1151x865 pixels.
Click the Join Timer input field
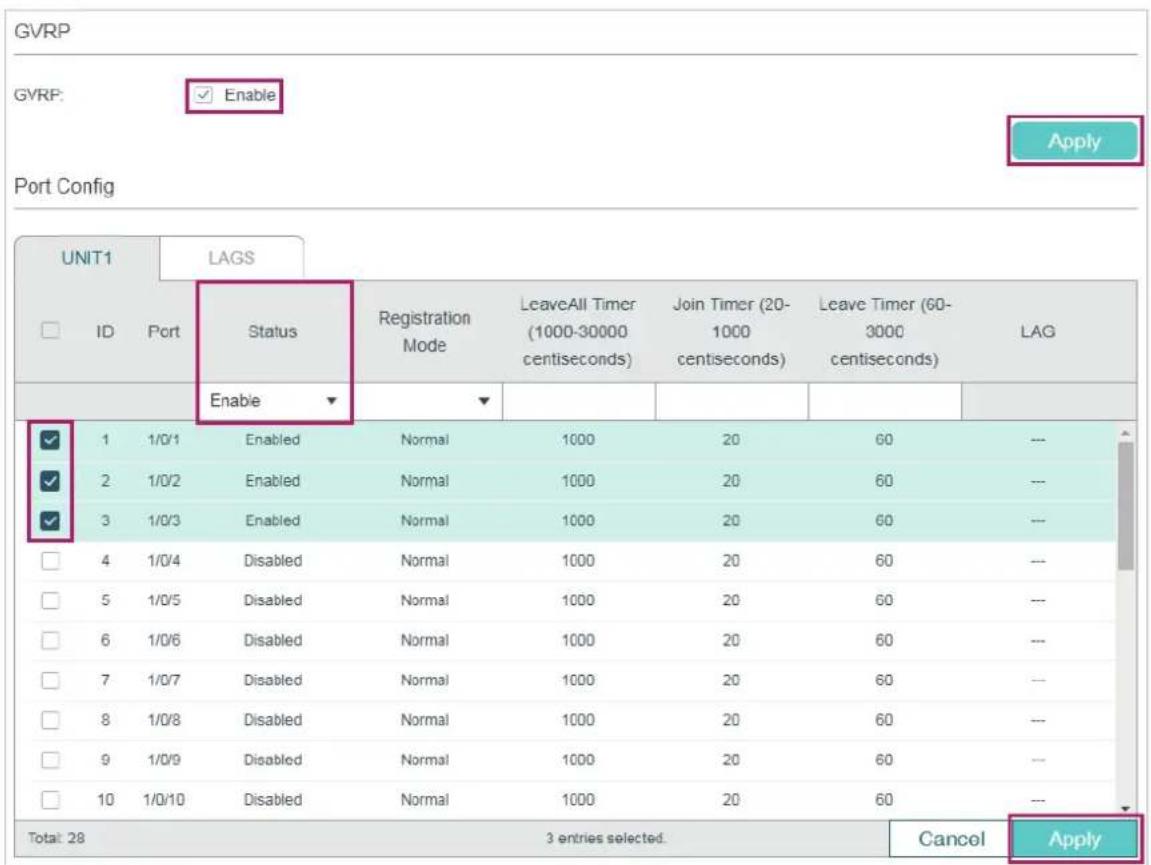731,401
